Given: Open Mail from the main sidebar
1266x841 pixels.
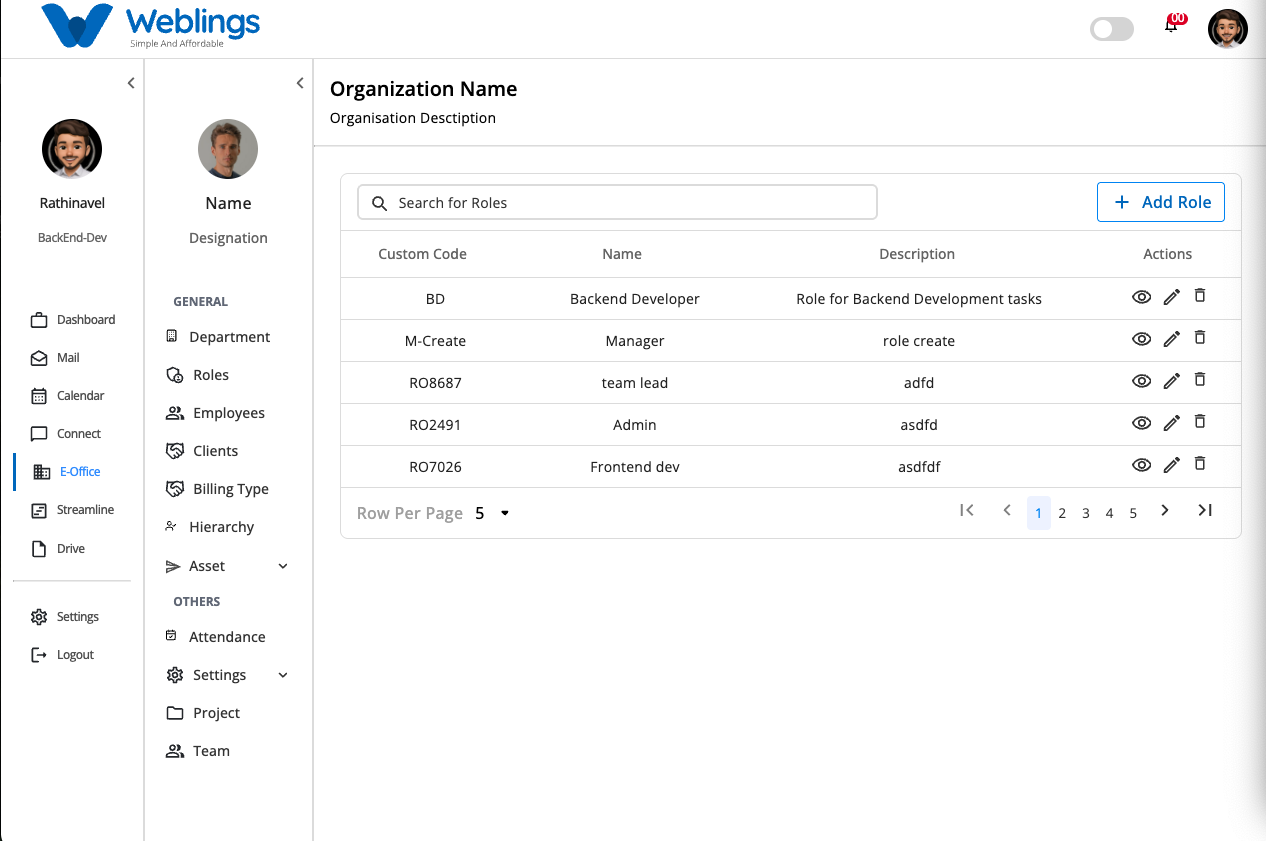Looking at the screenshot, I should point(55,358).
